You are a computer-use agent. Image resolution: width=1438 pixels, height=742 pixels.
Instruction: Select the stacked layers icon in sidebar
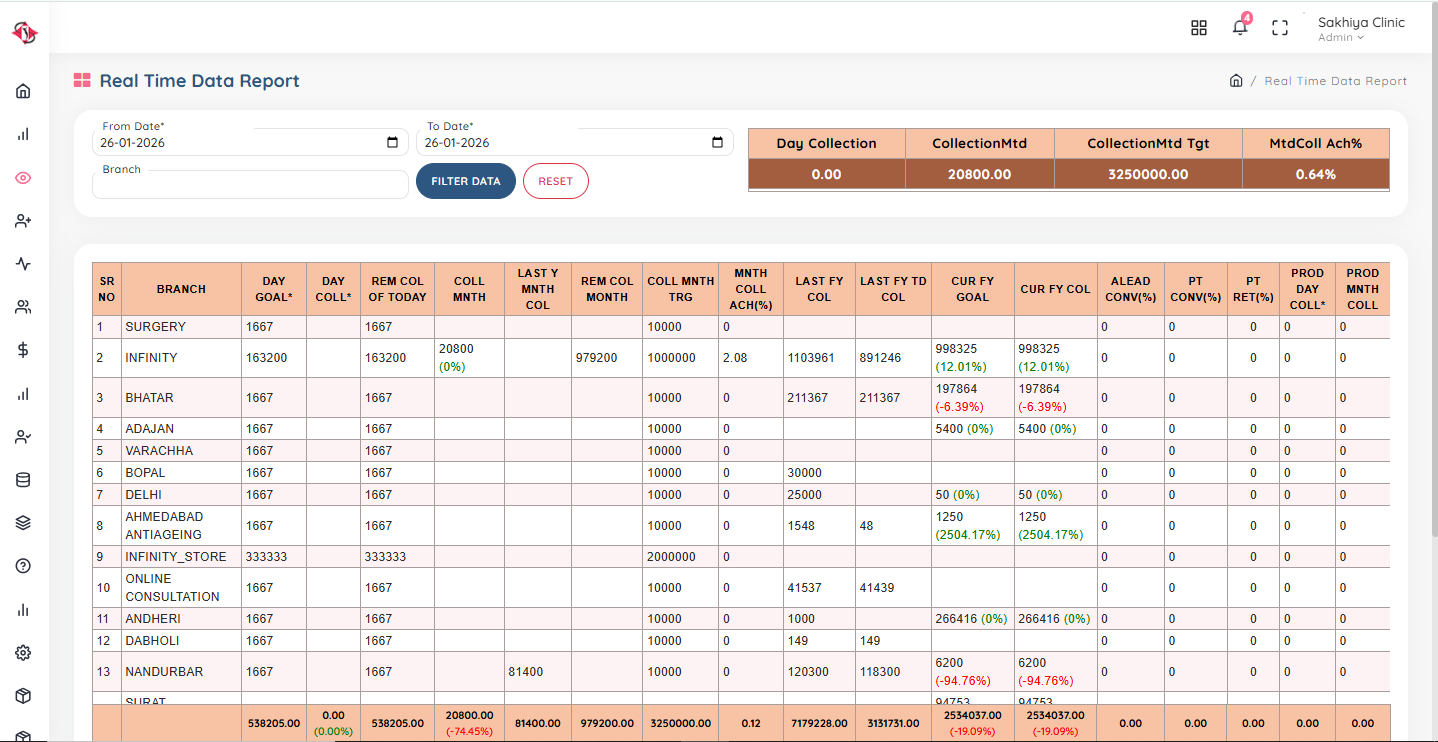[22, 522]
